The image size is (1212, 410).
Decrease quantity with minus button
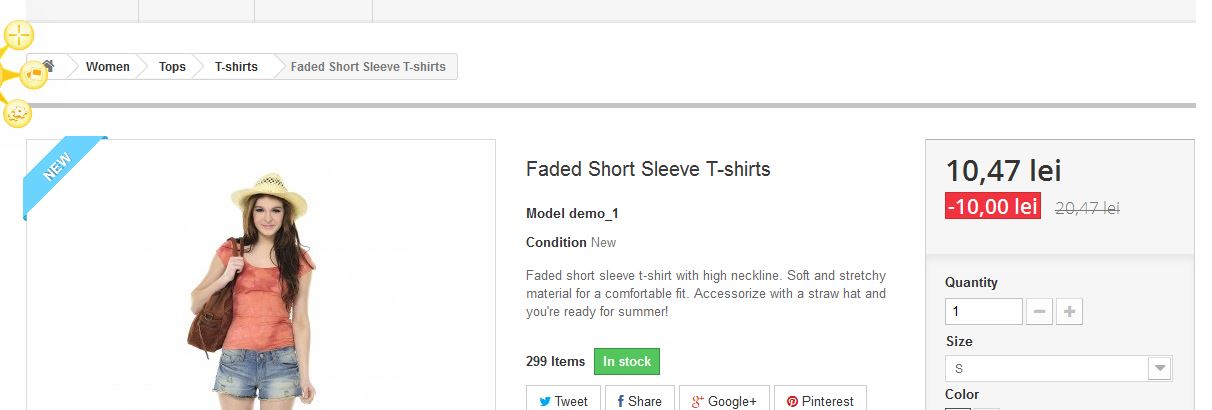coord(1040,312)
